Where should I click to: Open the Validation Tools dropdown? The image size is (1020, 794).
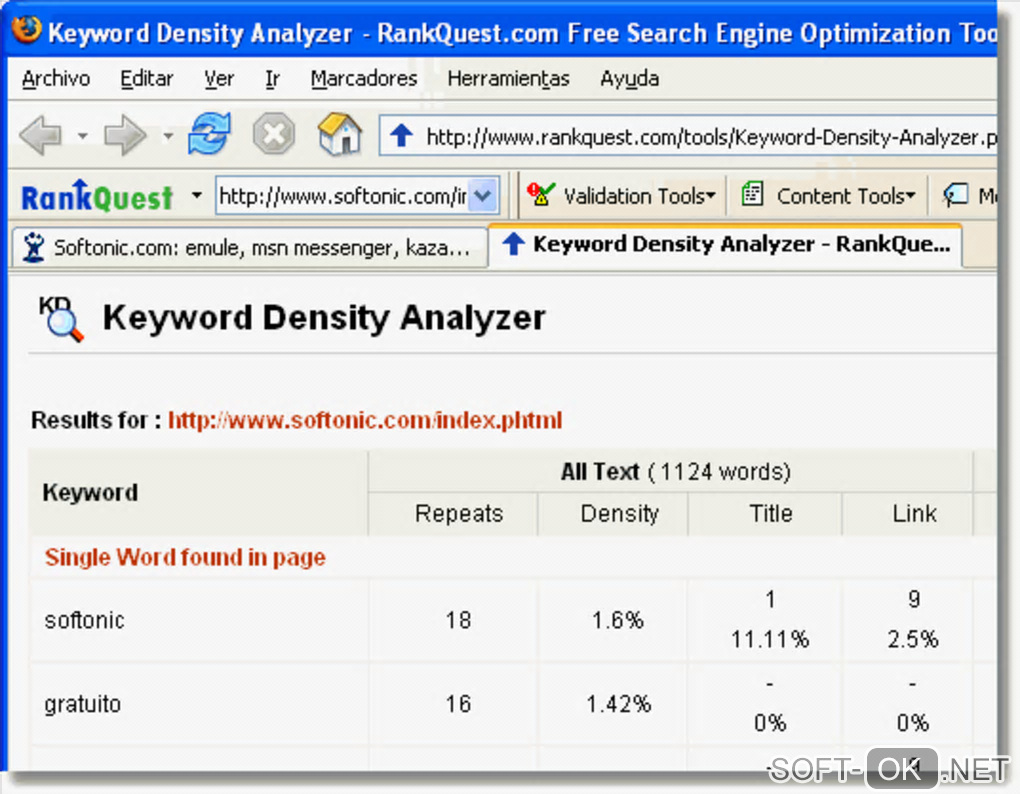(x=711, y=195)
